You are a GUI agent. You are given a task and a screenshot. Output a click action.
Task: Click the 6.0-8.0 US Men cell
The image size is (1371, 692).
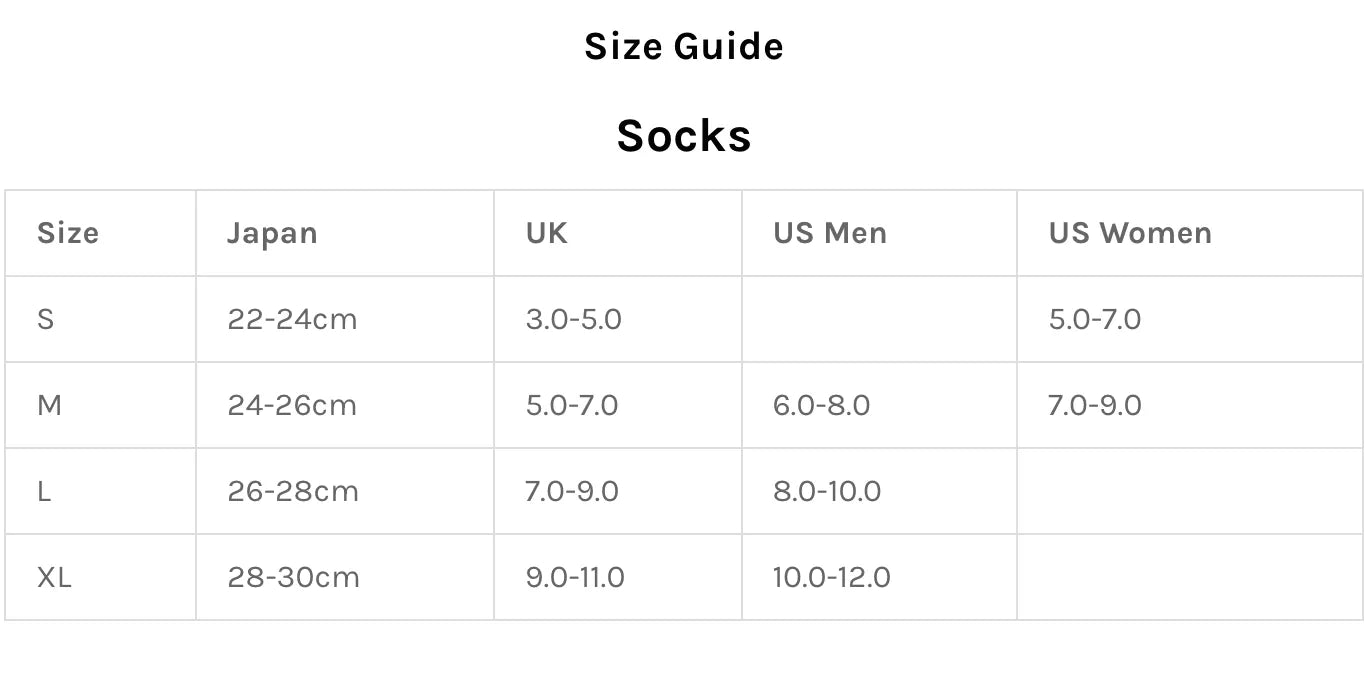pyautogui.click(x=822, y=405)
